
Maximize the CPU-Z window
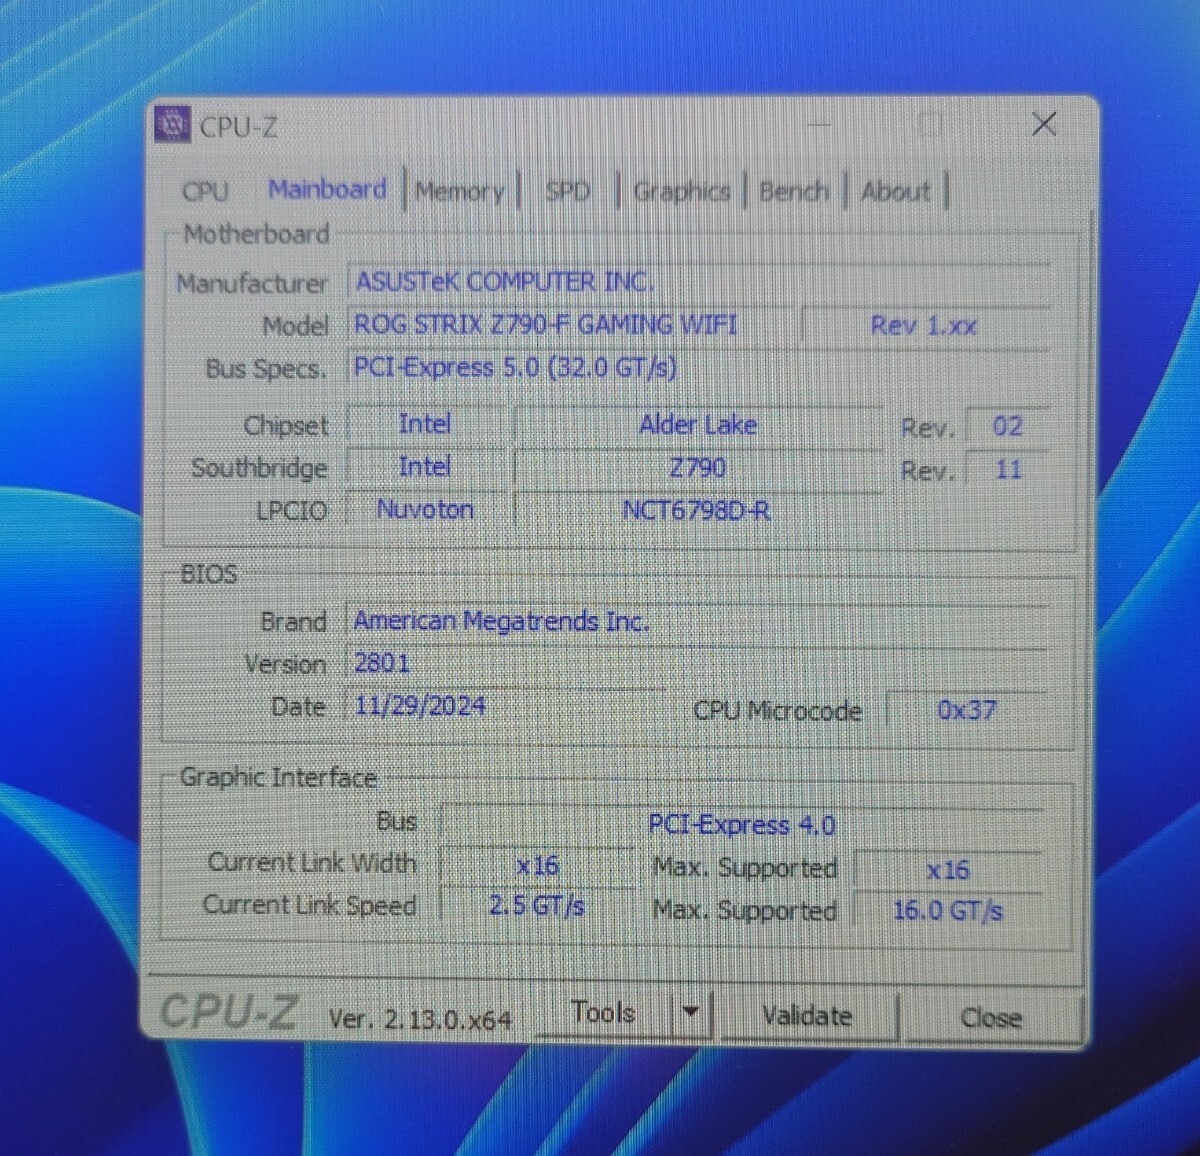point(930,124)
